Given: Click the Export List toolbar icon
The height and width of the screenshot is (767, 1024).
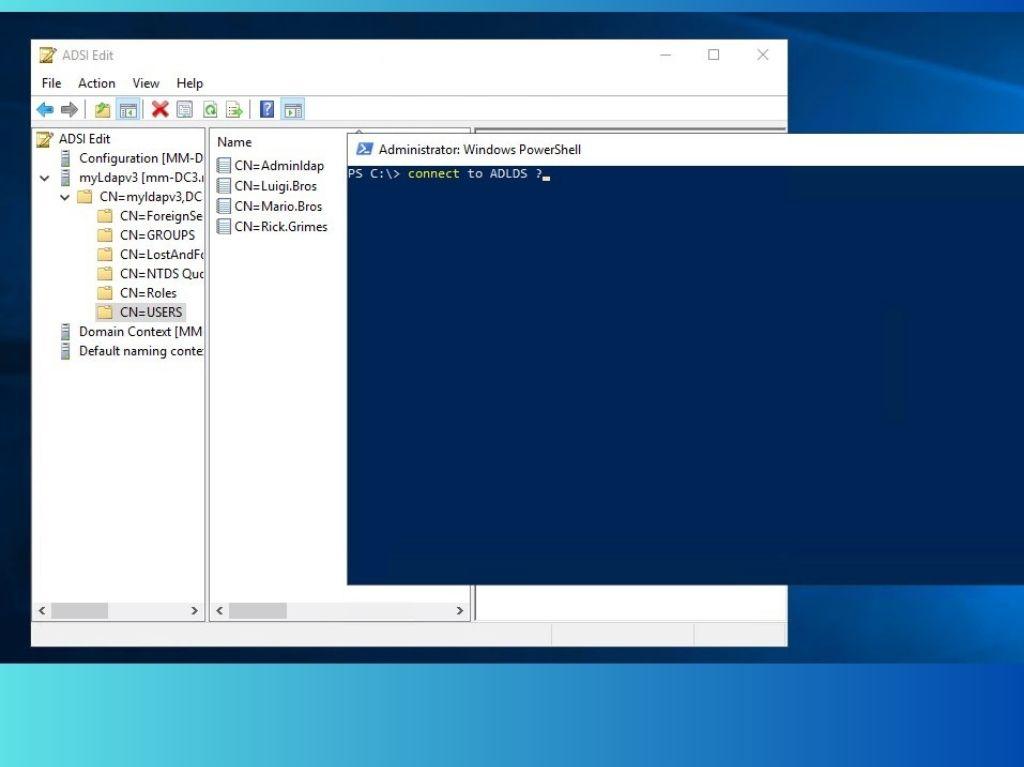Looking at the screenshot, I should (x=234, y=109).
